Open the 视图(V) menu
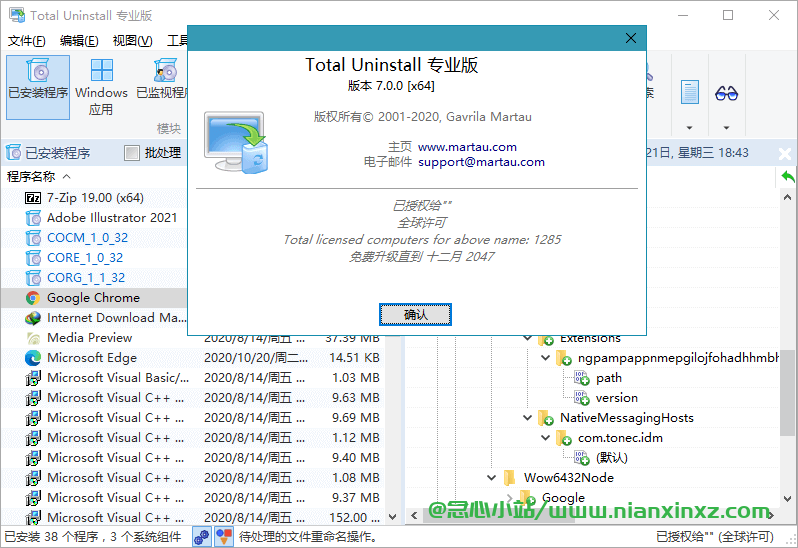 (x=132, y=41)
